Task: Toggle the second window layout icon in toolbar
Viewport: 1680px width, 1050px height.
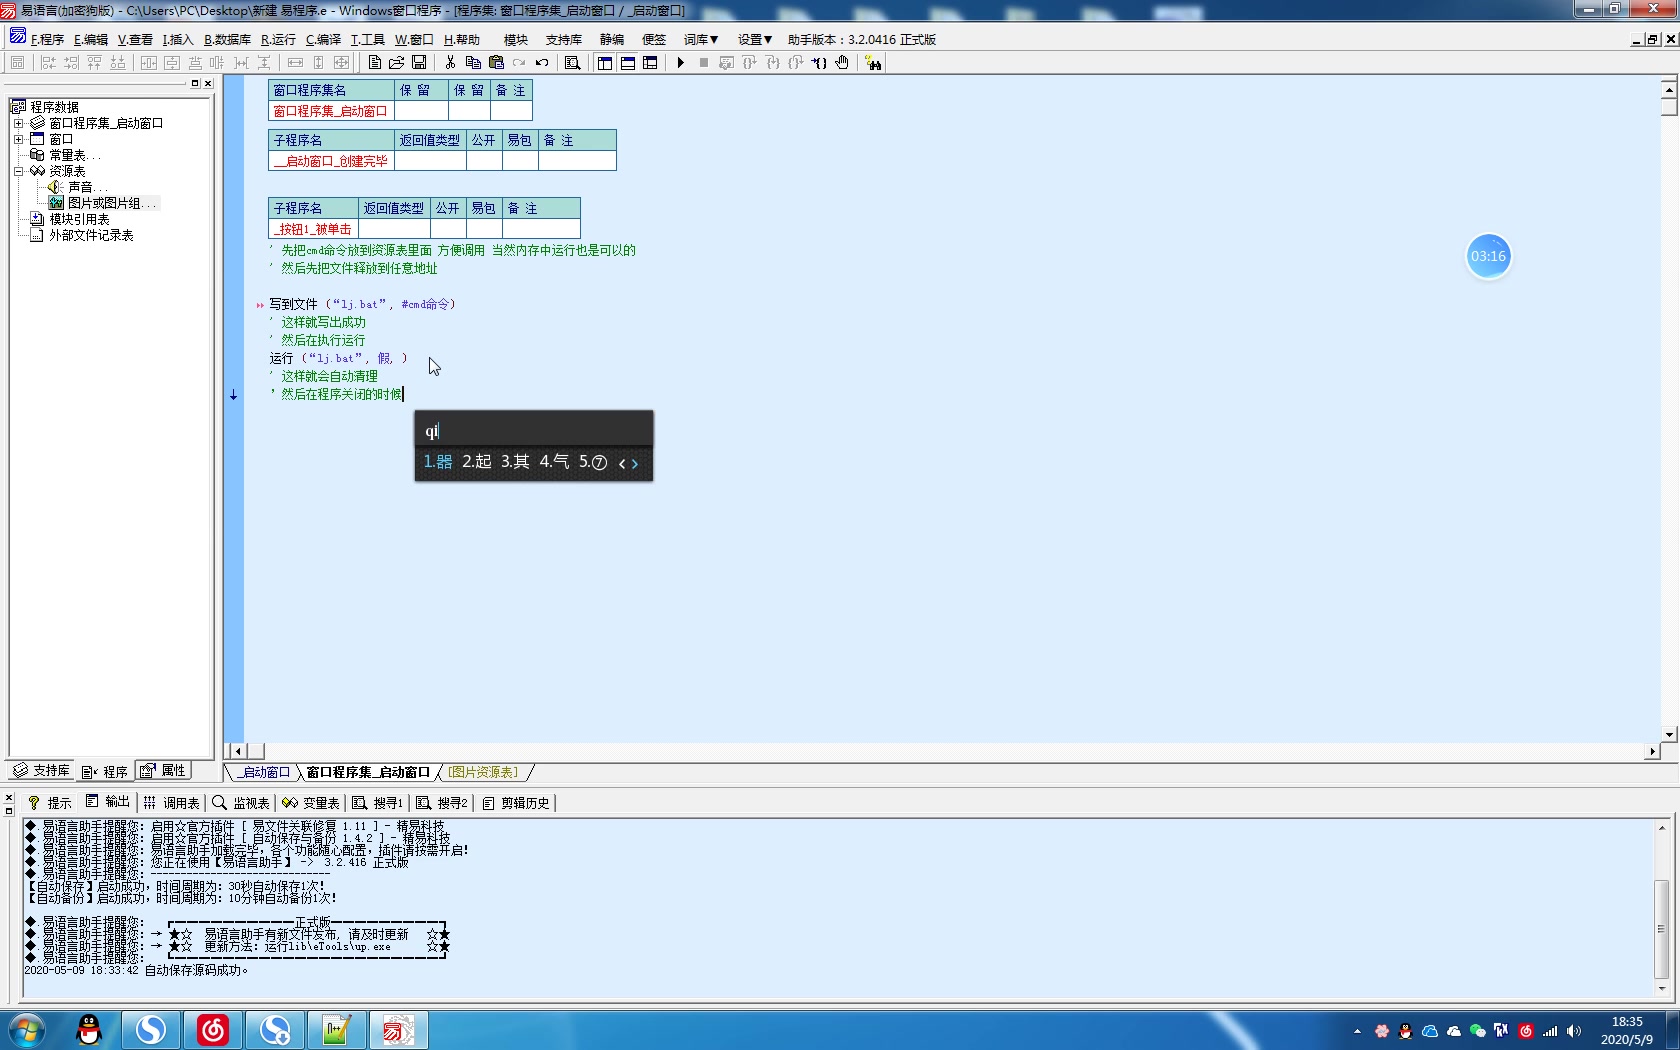Action: pyautogui.click(x=628, y=62)
